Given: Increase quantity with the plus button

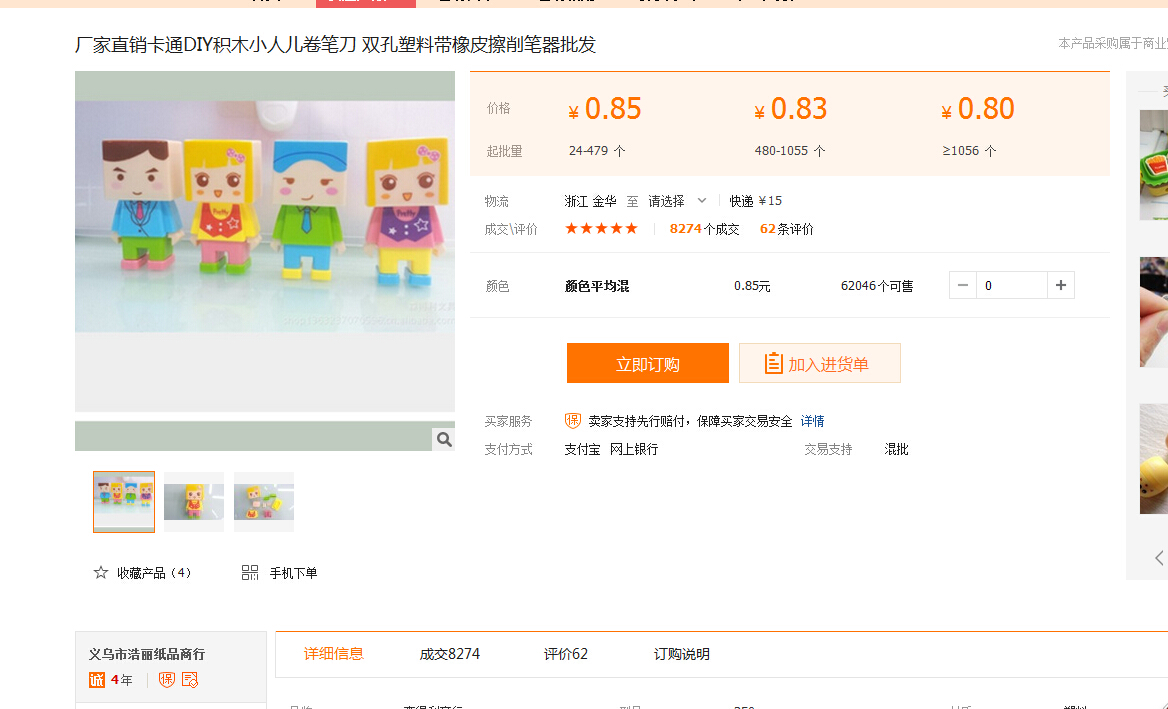Looking at the screenshot, I should click(x=1061, y=286).
